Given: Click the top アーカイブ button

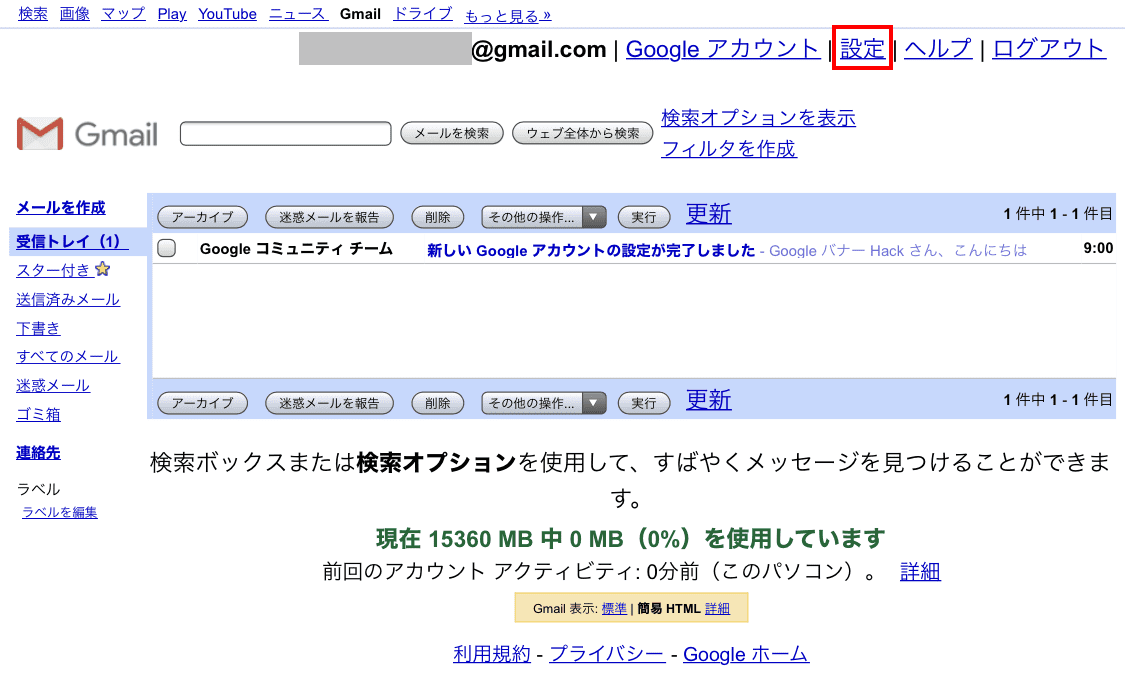Looking at the screenshot, I should coord(202,217).
